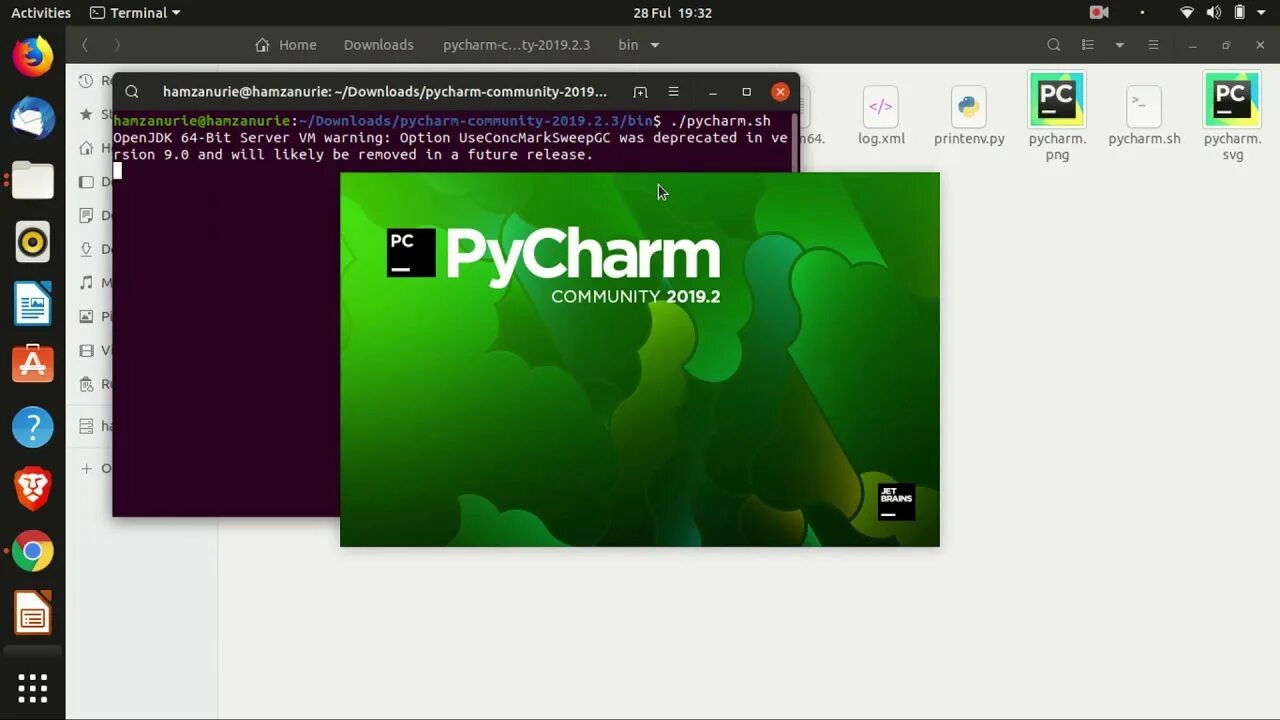The height and width of the screenshot is (720, 1280).
Task: Open the text editor icon in the dock
Action: point(32,613)
